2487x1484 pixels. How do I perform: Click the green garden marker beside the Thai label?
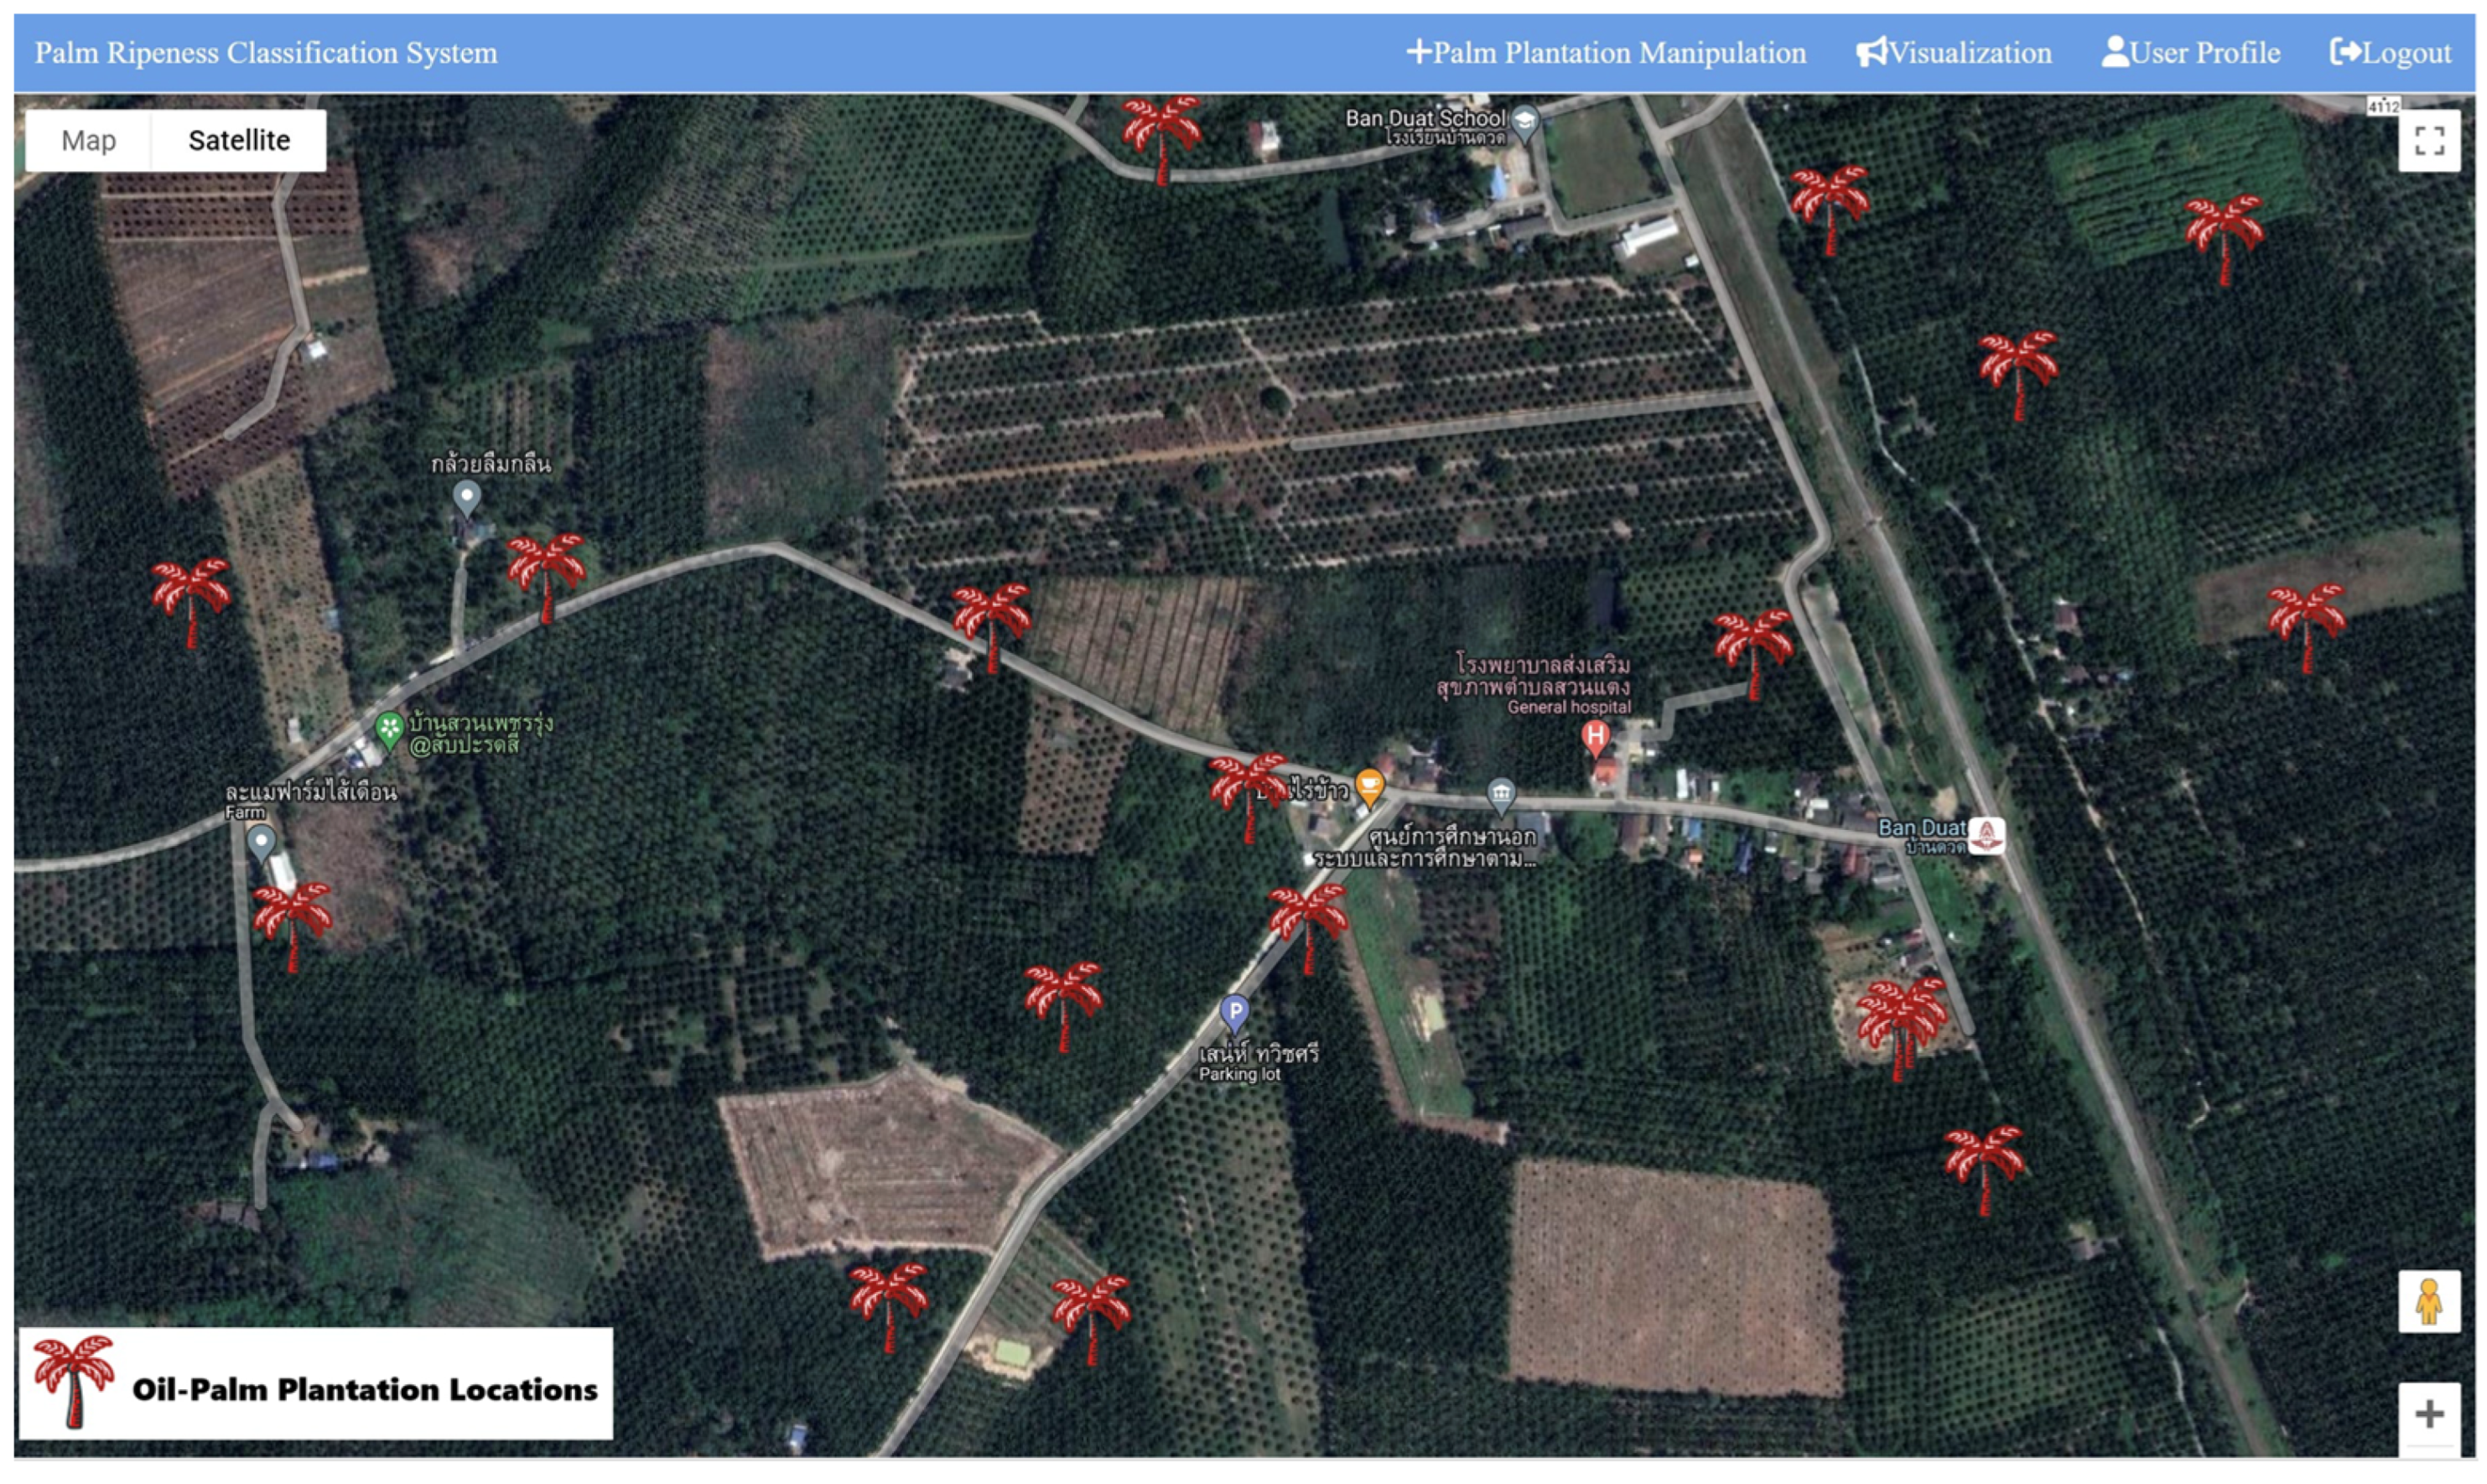(389, 729)
